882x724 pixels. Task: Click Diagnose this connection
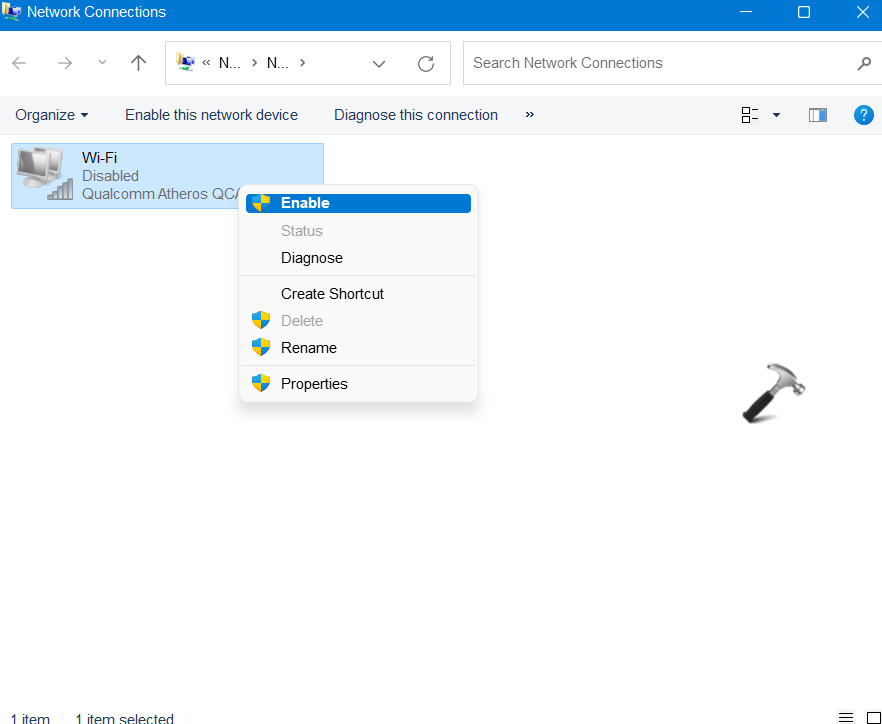(416, 115)
